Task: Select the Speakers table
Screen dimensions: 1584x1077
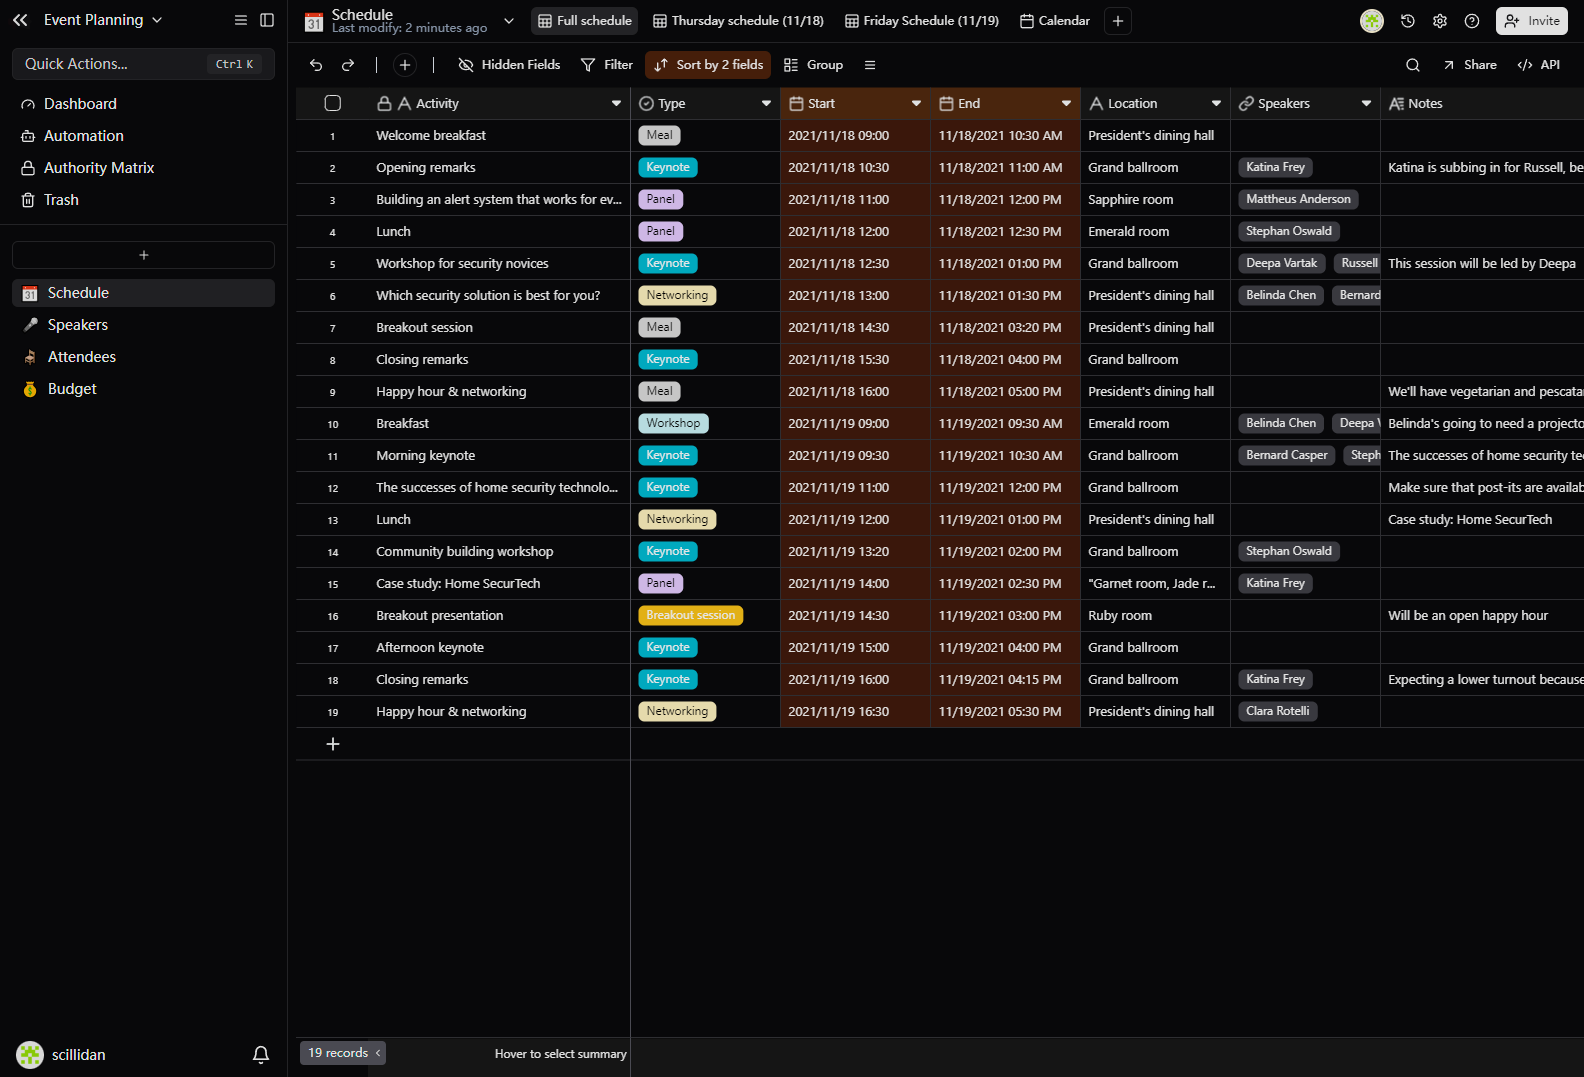Action: [143, 325]
